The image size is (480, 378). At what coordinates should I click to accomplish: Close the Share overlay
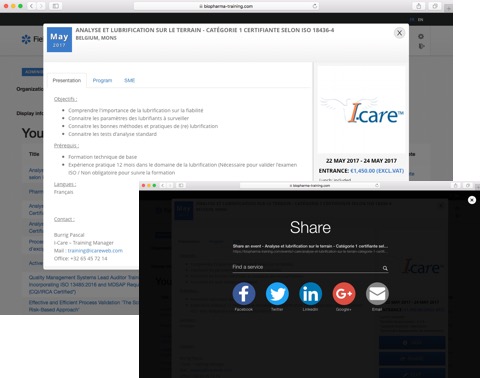(472, 200)
